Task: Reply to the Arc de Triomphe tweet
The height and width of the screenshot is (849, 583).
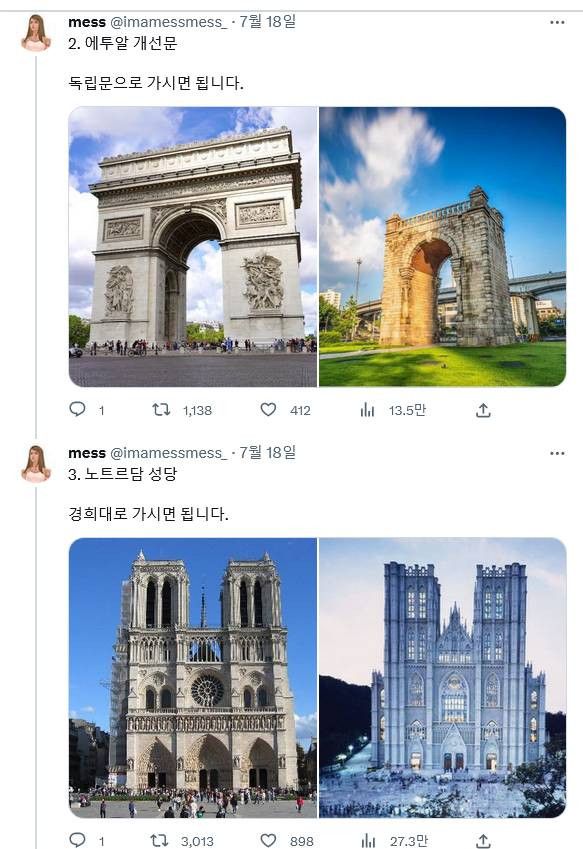Action: 77,409
